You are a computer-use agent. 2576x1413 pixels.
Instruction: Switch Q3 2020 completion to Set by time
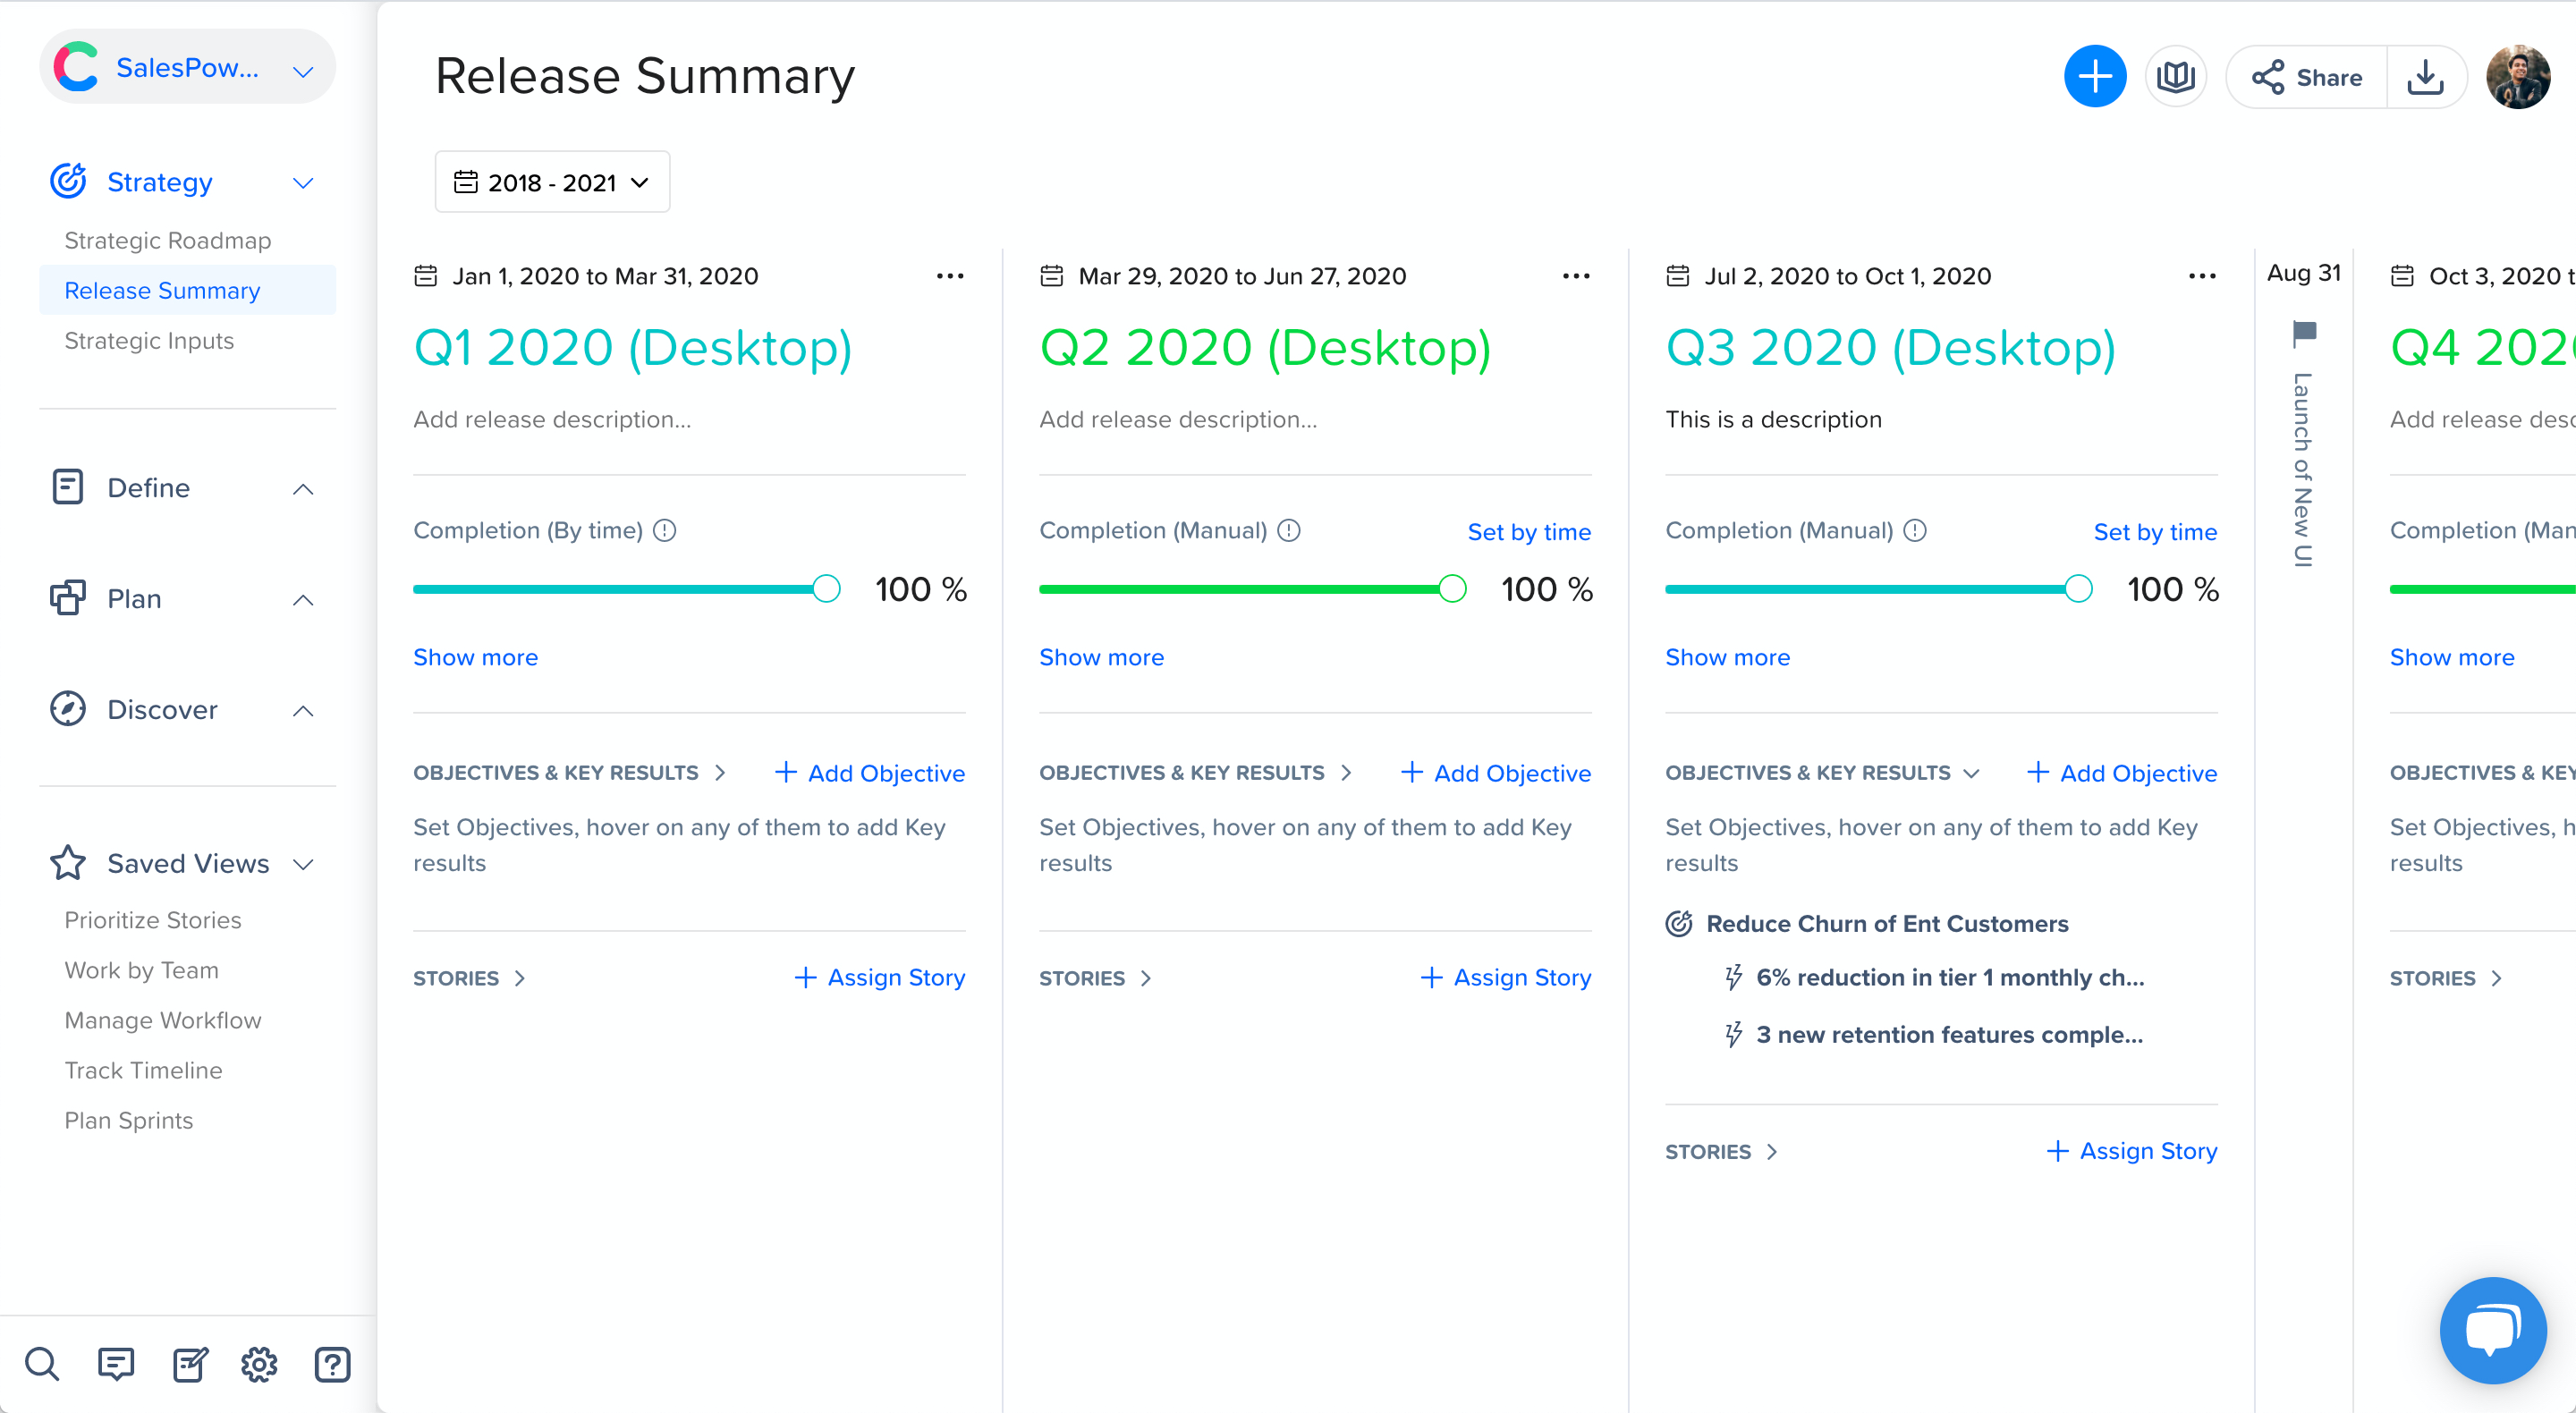[x=2154, y=532]
